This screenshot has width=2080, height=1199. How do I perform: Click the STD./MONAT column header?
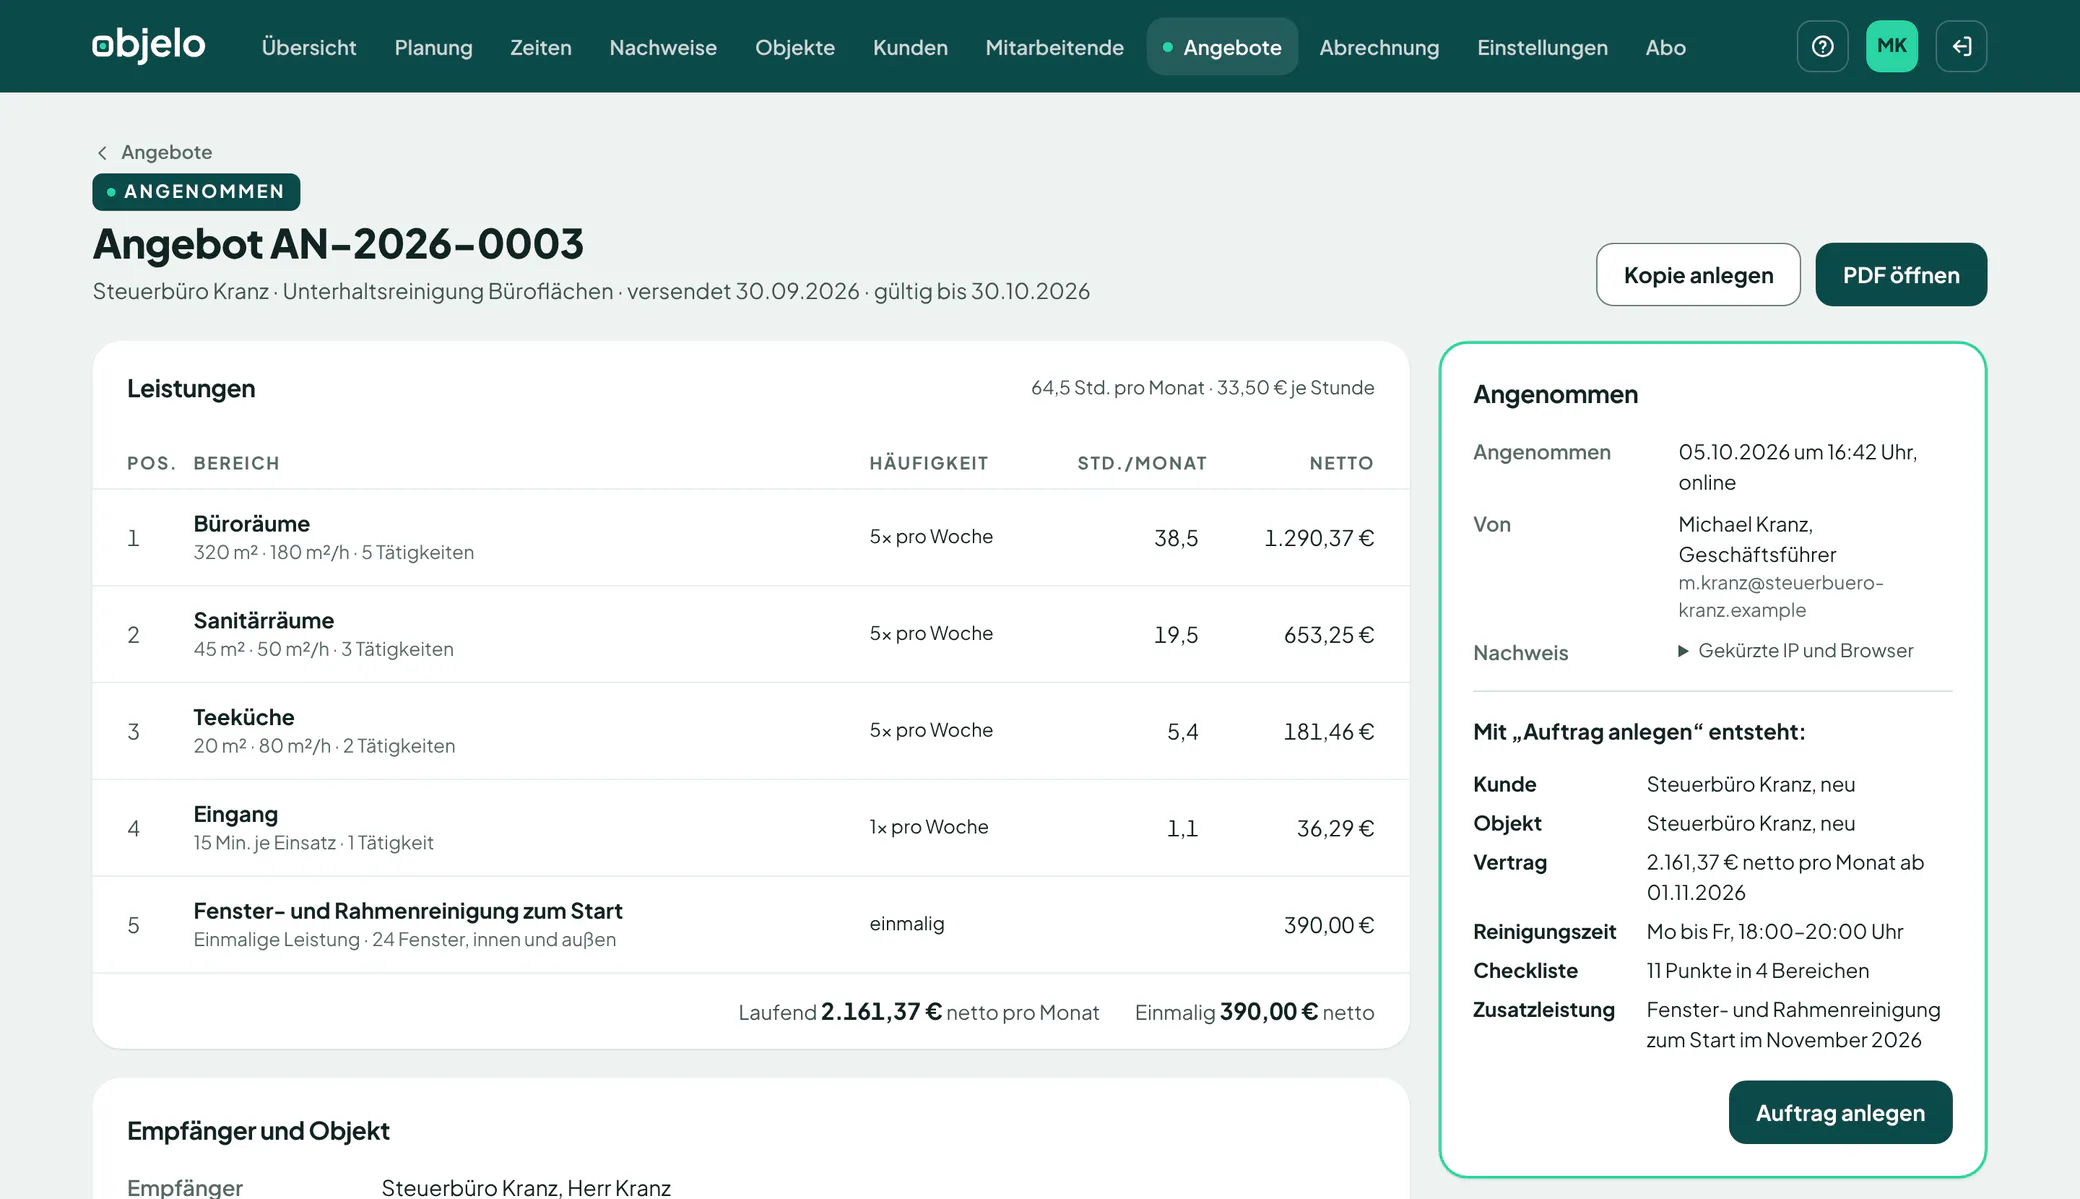pyautogui.click(x=1141, y=463)
